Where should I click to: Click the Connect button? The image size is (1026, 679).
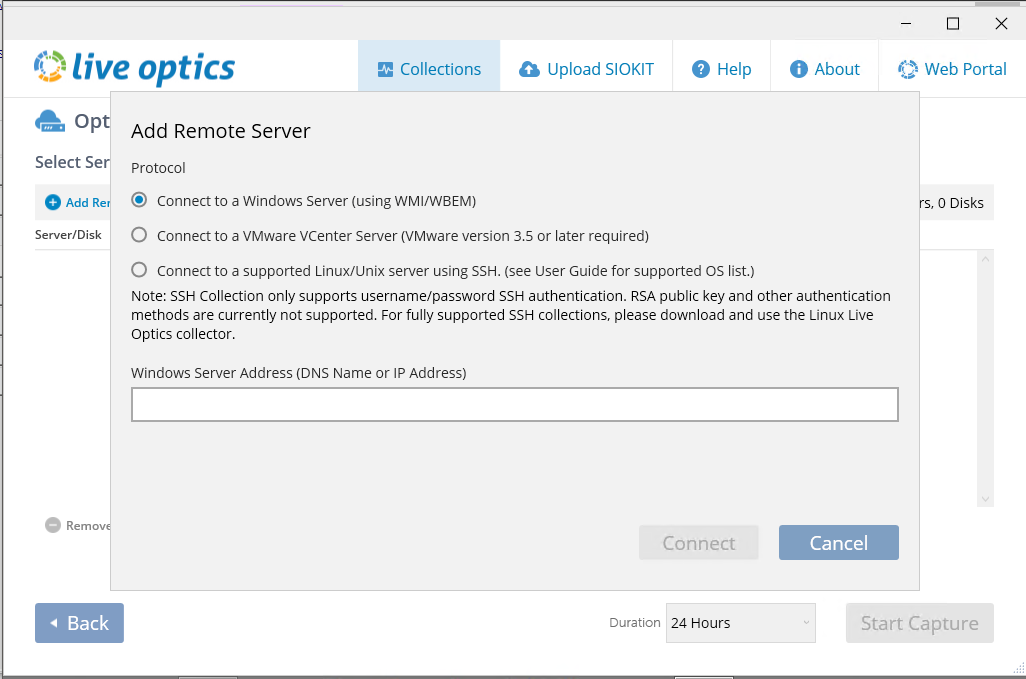coord(698,542)
